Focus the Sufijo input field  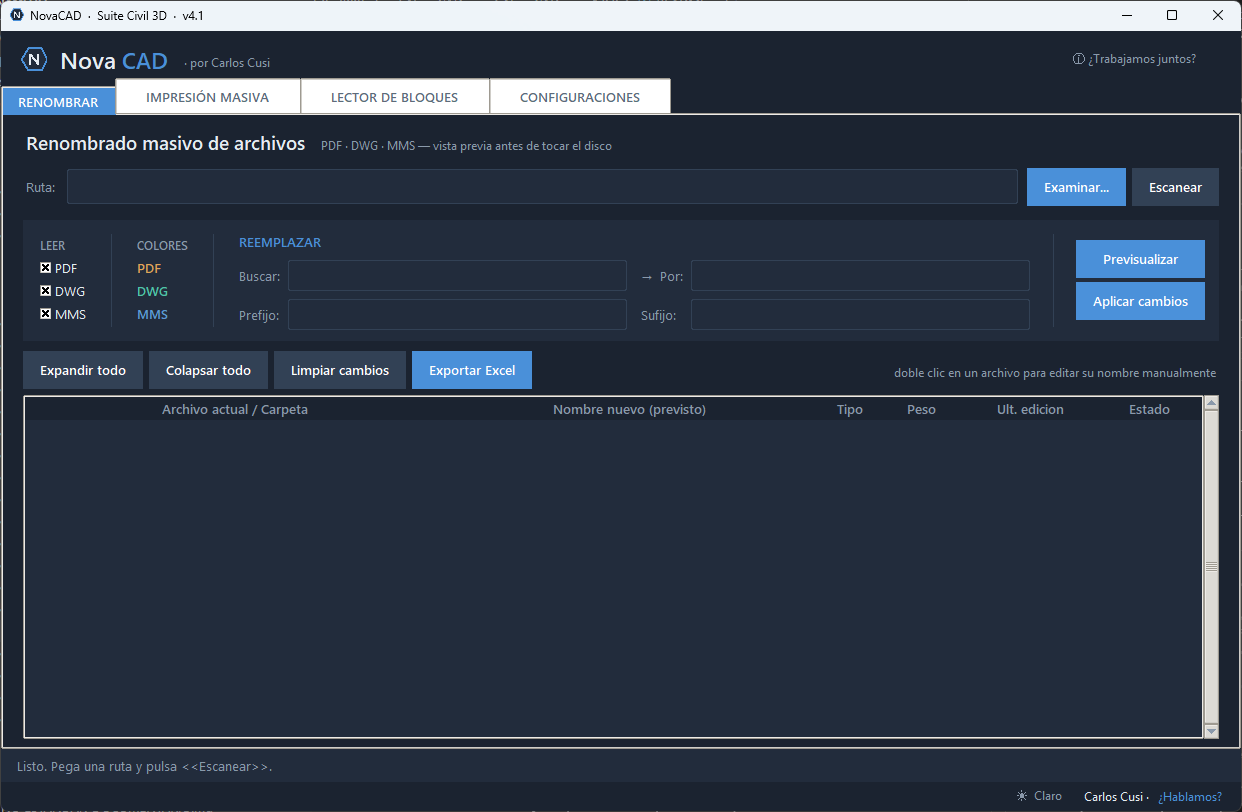860,315
